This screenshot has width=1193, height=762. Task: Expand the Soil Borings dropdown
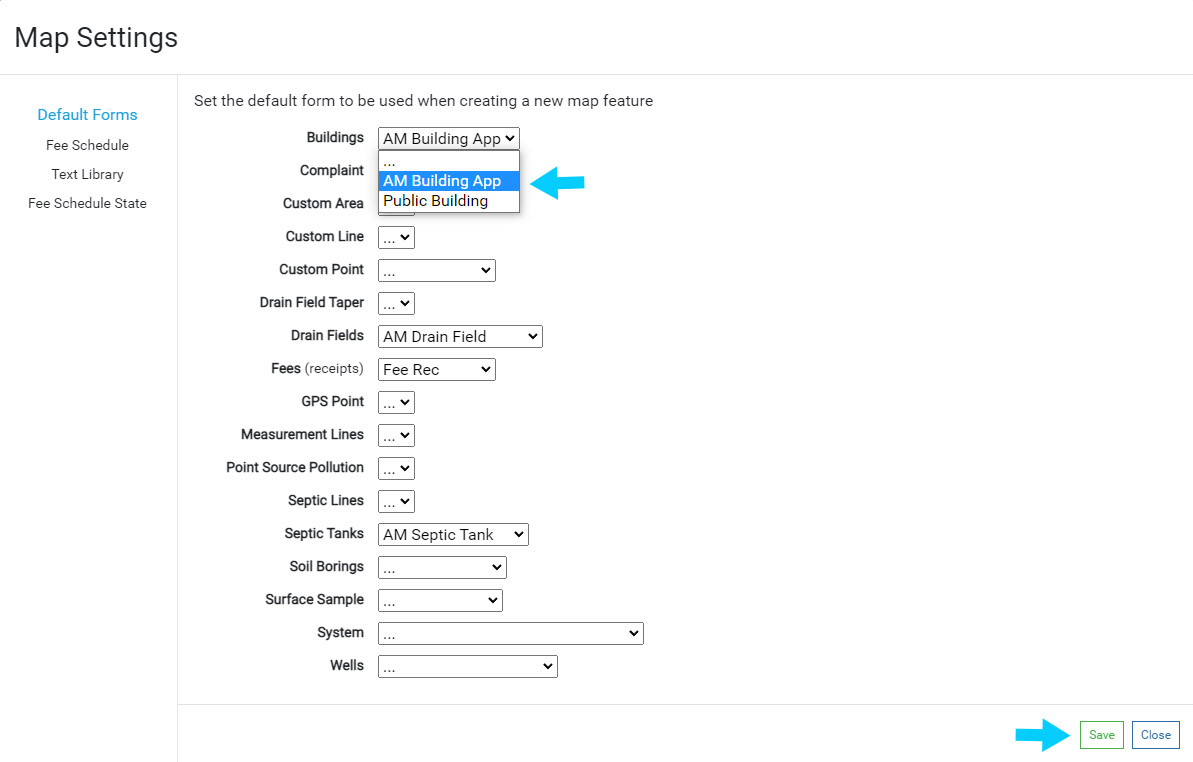pyautogui.click(x=442, y=568)
